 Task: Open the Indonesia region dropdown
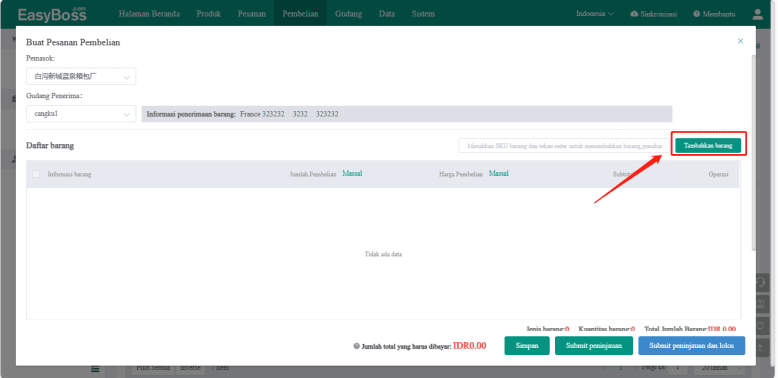[x=594, y=14]
